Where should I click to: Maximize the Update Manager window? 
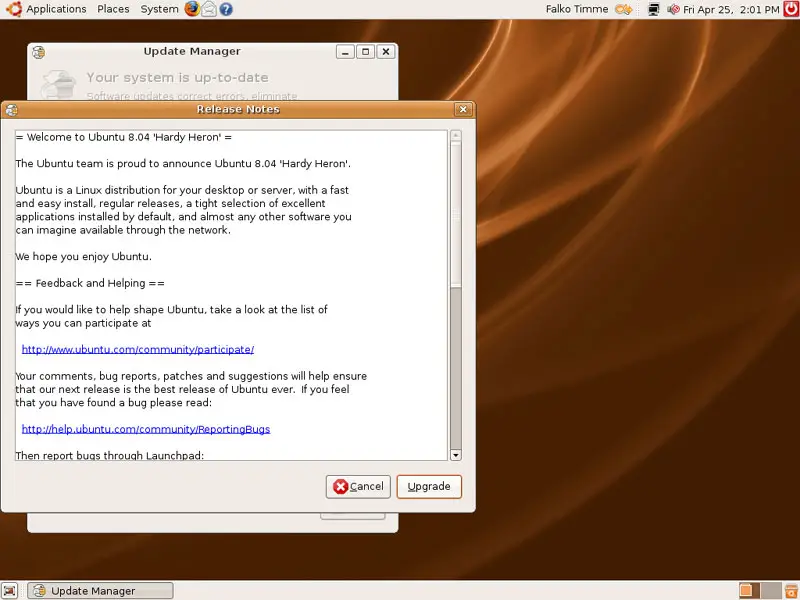[365, 52]
